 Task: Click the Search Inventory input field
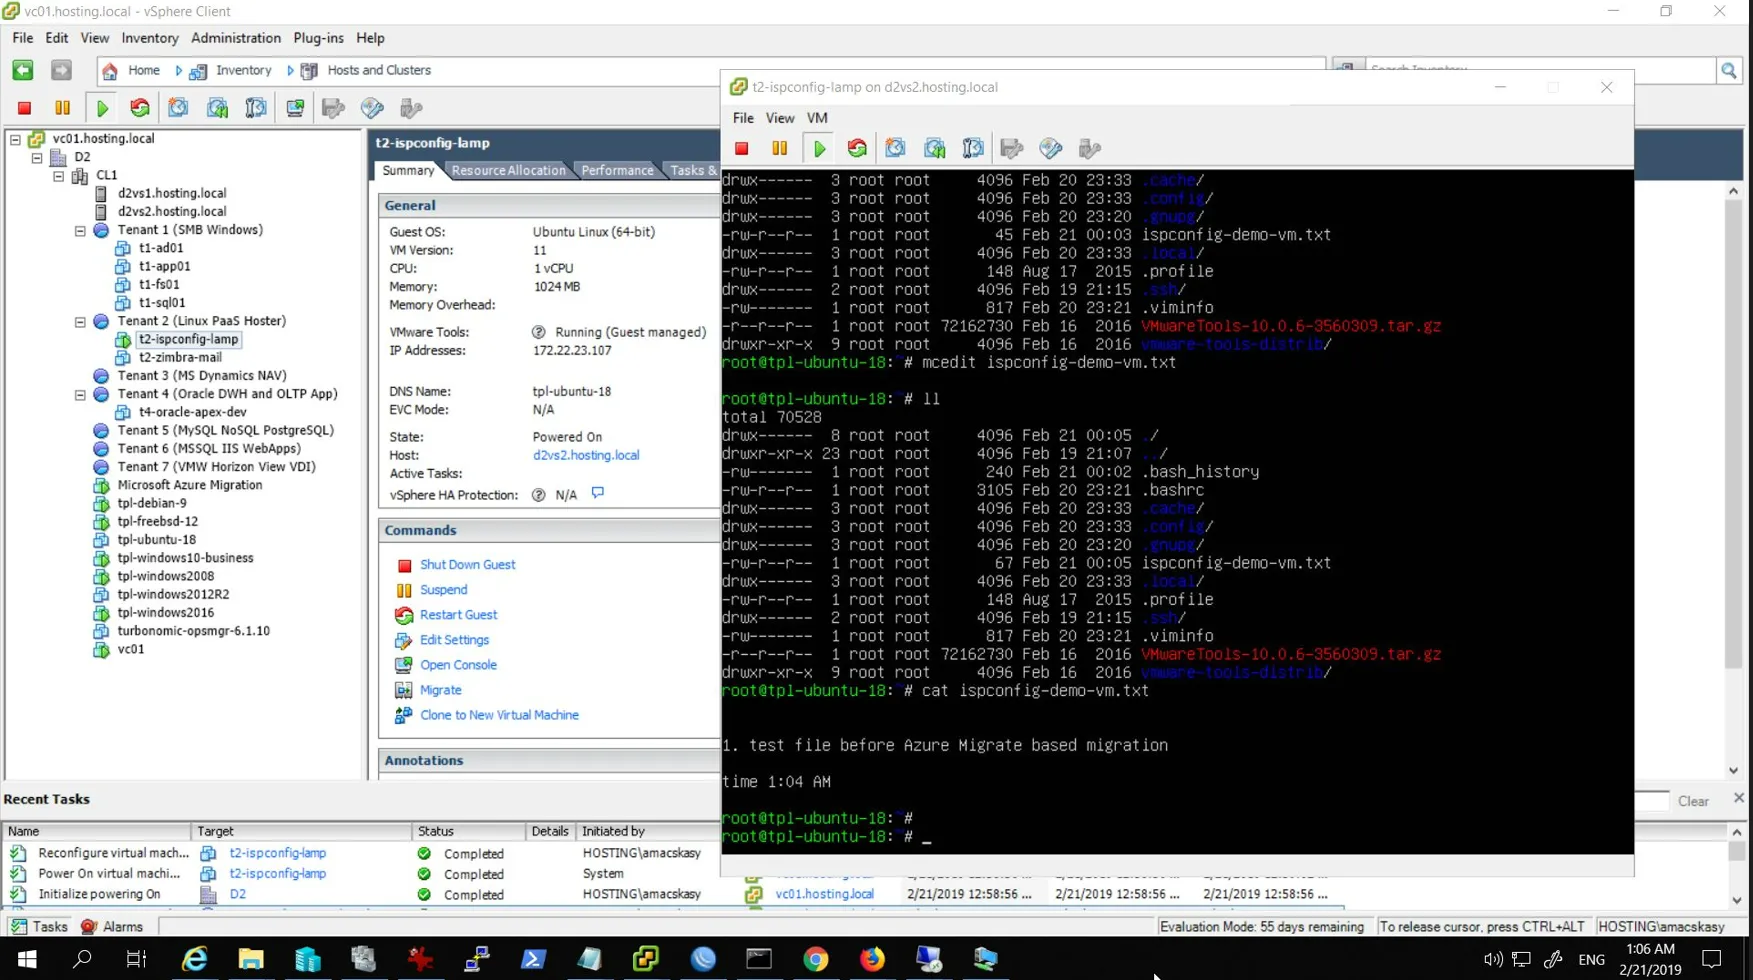tap(1540, 69)
